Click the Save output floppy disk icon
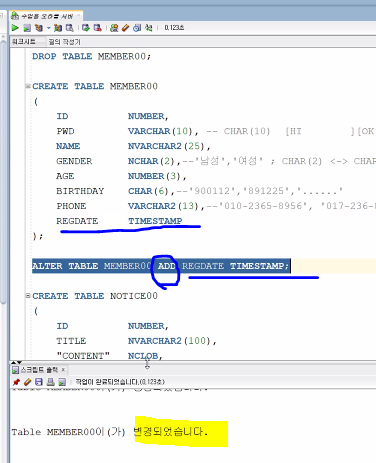 (x=39, y=382)
